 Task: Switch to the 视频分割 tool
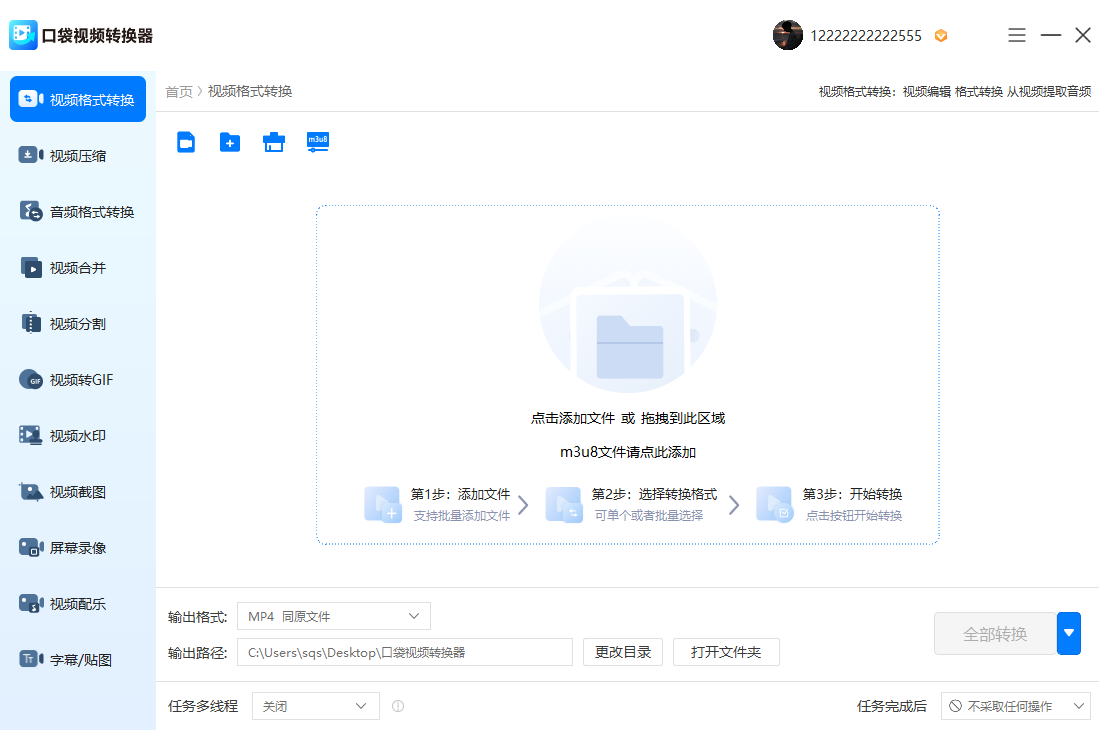click(x=77, y=323)
